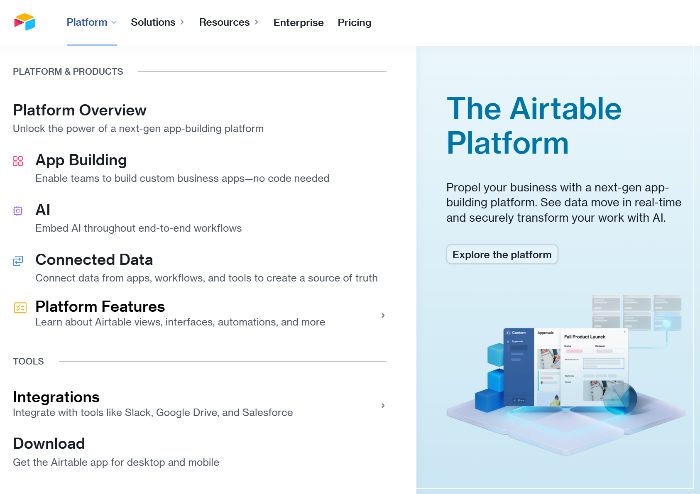Expand the Integrations submenu arrow
The image size is (700, 494).
tap(383, 406)
